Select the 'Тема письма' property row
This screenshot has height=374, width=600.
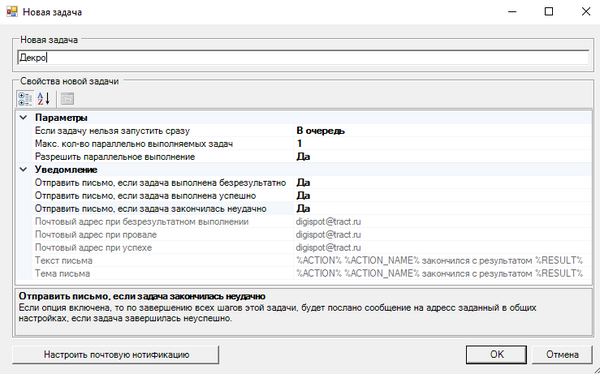click(304, 274)
